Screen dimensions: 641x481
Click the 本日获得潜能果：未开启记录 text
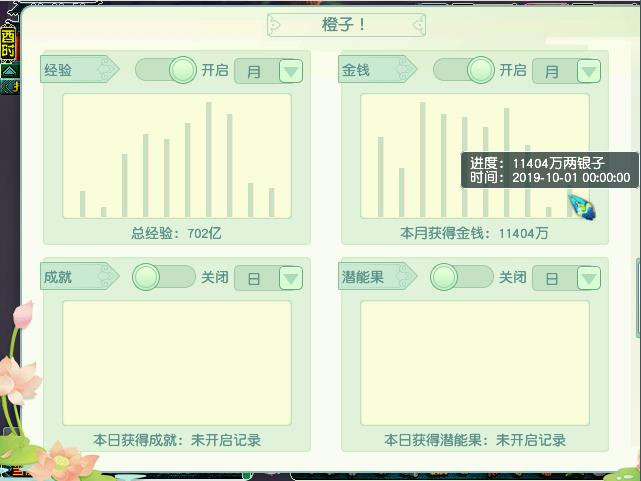(x=475, y=440)
